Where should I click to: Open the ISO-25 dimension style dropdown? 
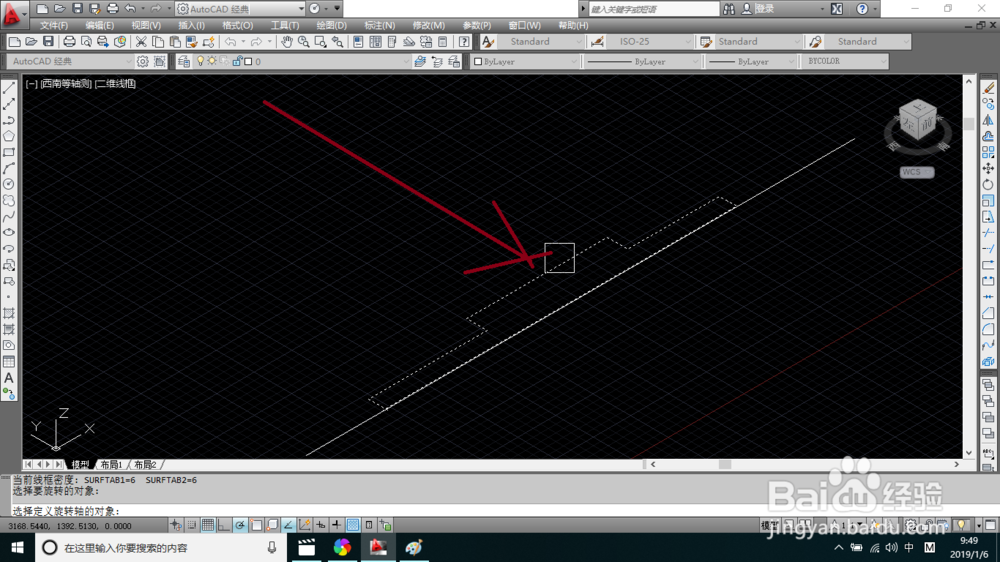click(x=651, y=41)
